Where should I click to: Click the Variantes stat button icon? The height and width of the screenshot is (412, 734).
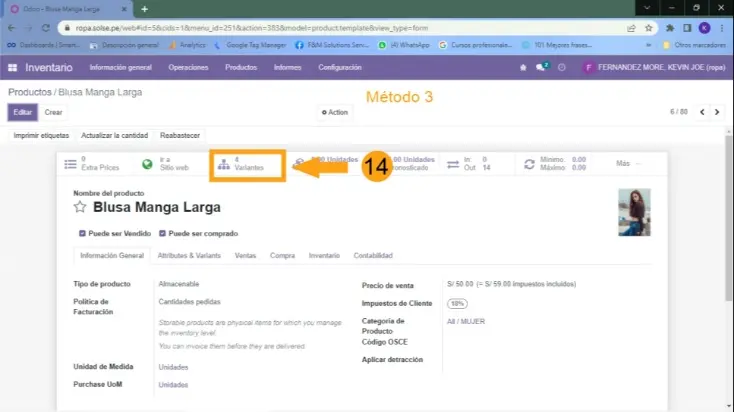coord(223,164)
